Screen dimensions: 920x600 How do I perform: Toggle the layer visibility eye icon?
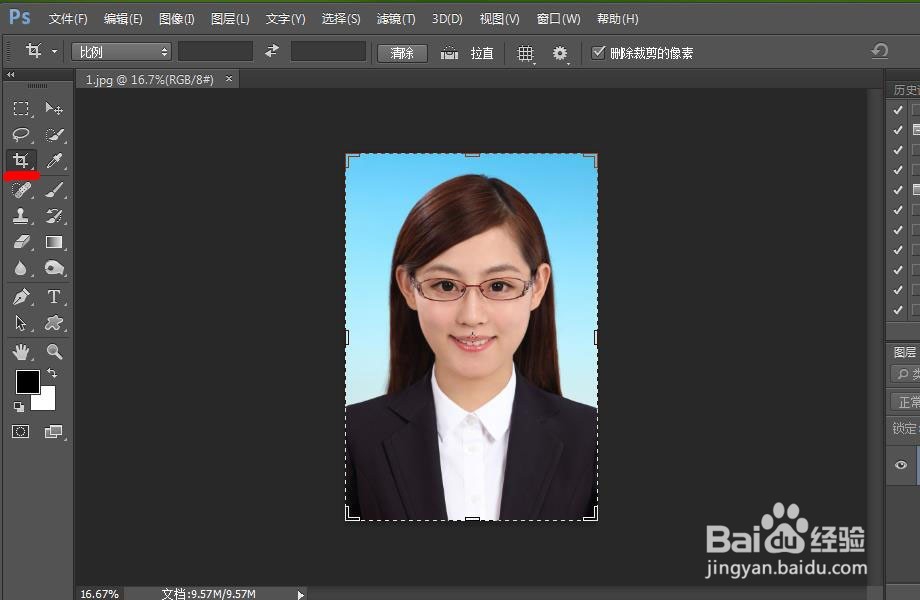(899, 465)
